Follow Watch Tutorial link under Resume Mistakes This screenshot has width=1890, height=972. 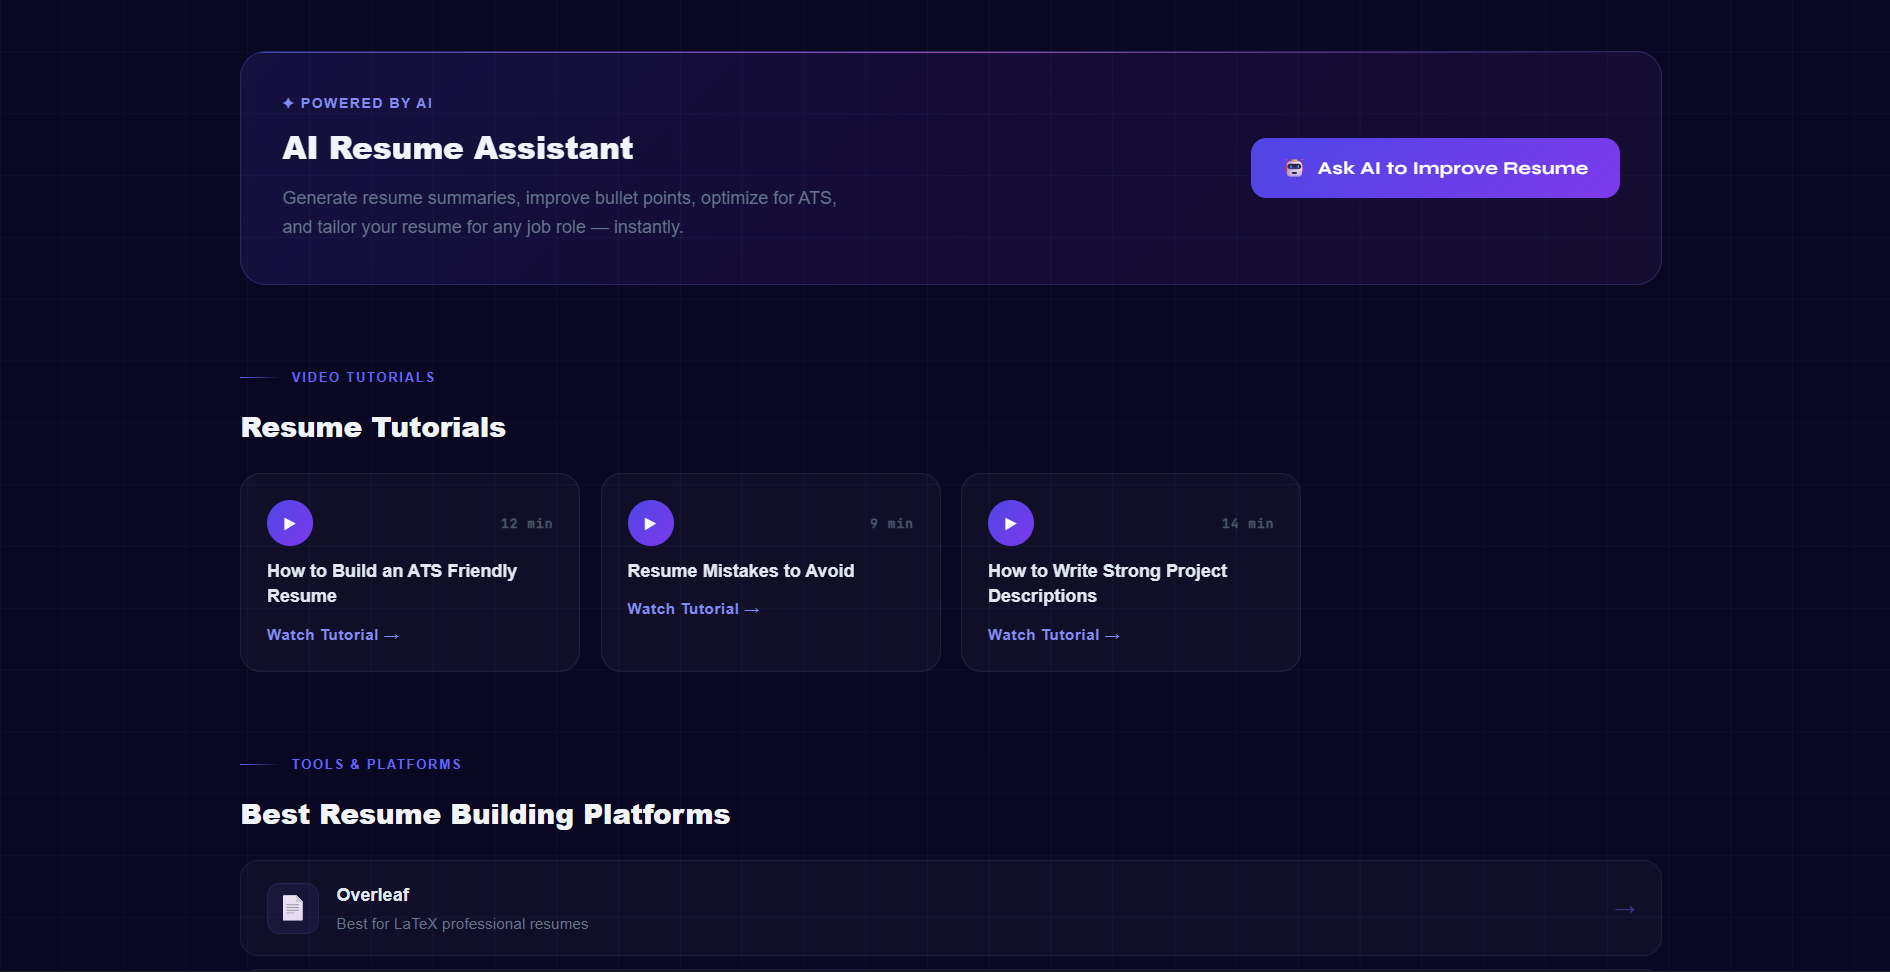[x=693, y=609]
